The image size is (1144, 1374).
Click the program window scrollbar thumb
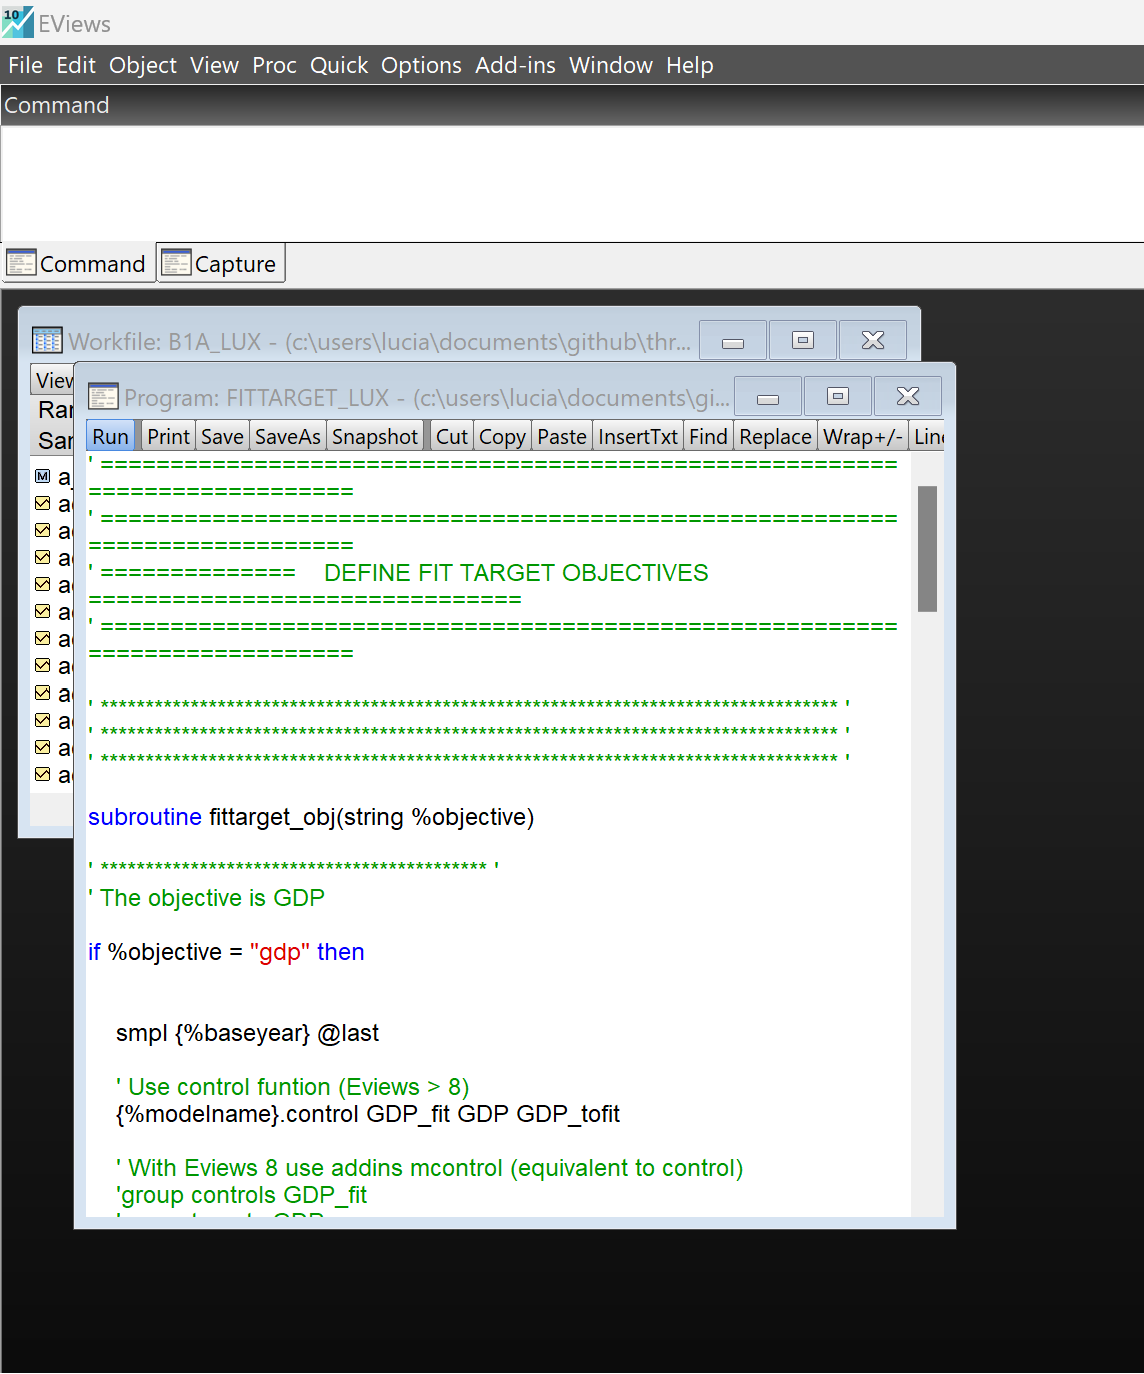[927, 548]
